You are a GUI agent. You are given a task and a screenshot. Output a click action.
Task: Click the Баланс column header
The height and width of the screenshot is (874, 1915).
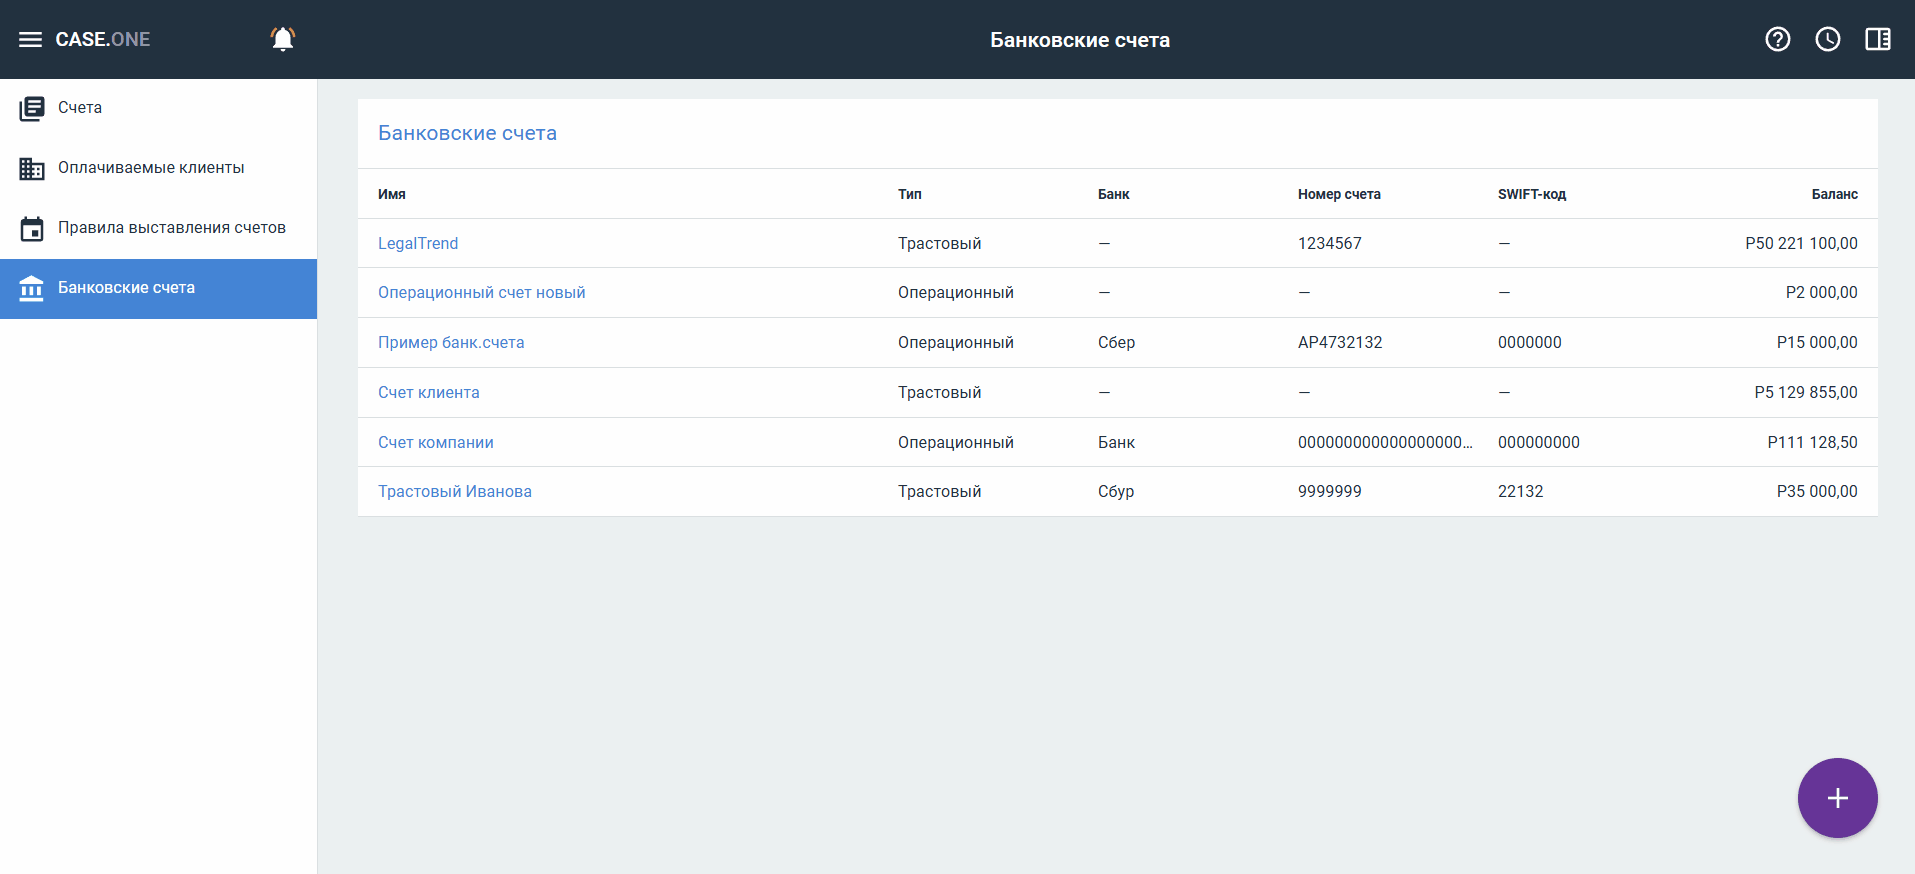[x=1834, y=194]
